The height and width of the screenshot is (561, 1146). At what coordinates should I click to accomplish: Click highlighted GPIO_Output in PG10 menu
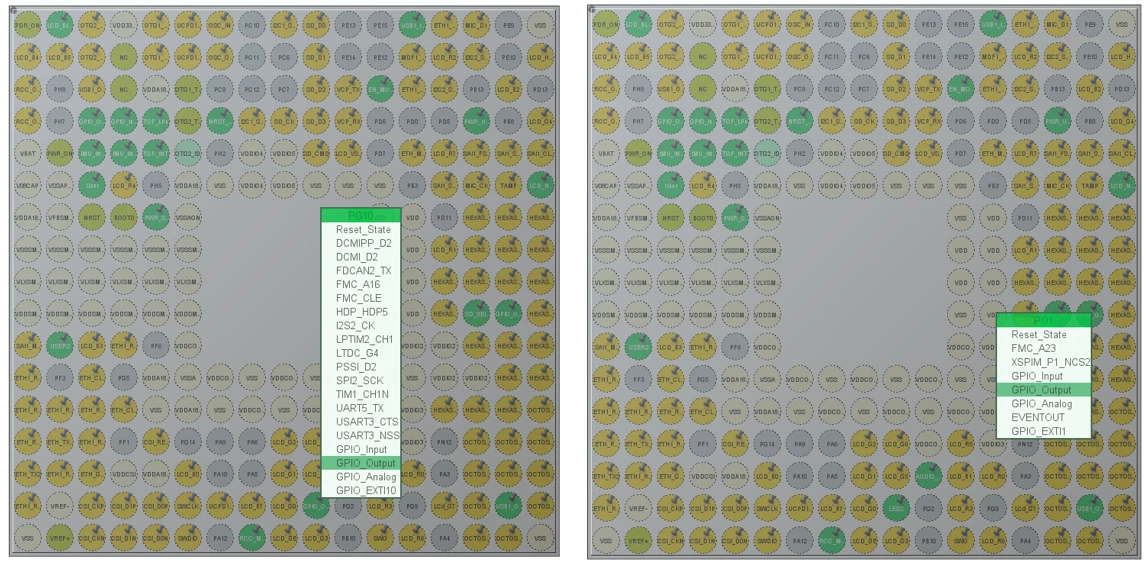(361, 463)
